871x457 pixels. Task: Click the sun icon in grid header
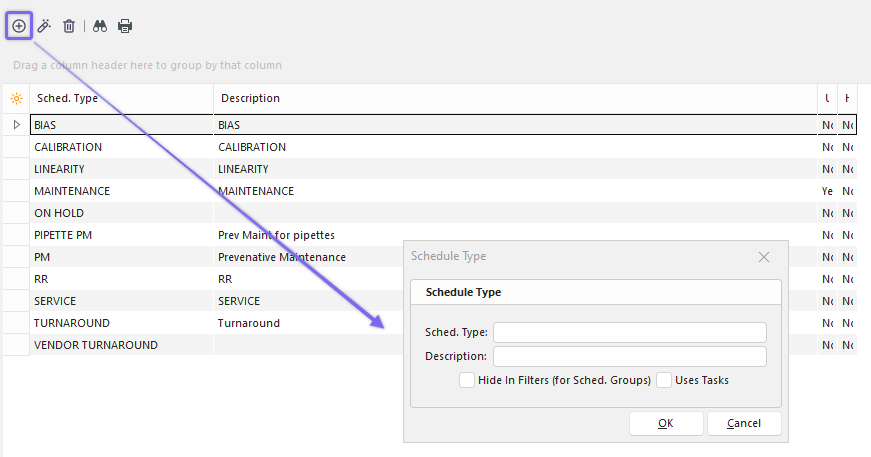tap(16, 99)
